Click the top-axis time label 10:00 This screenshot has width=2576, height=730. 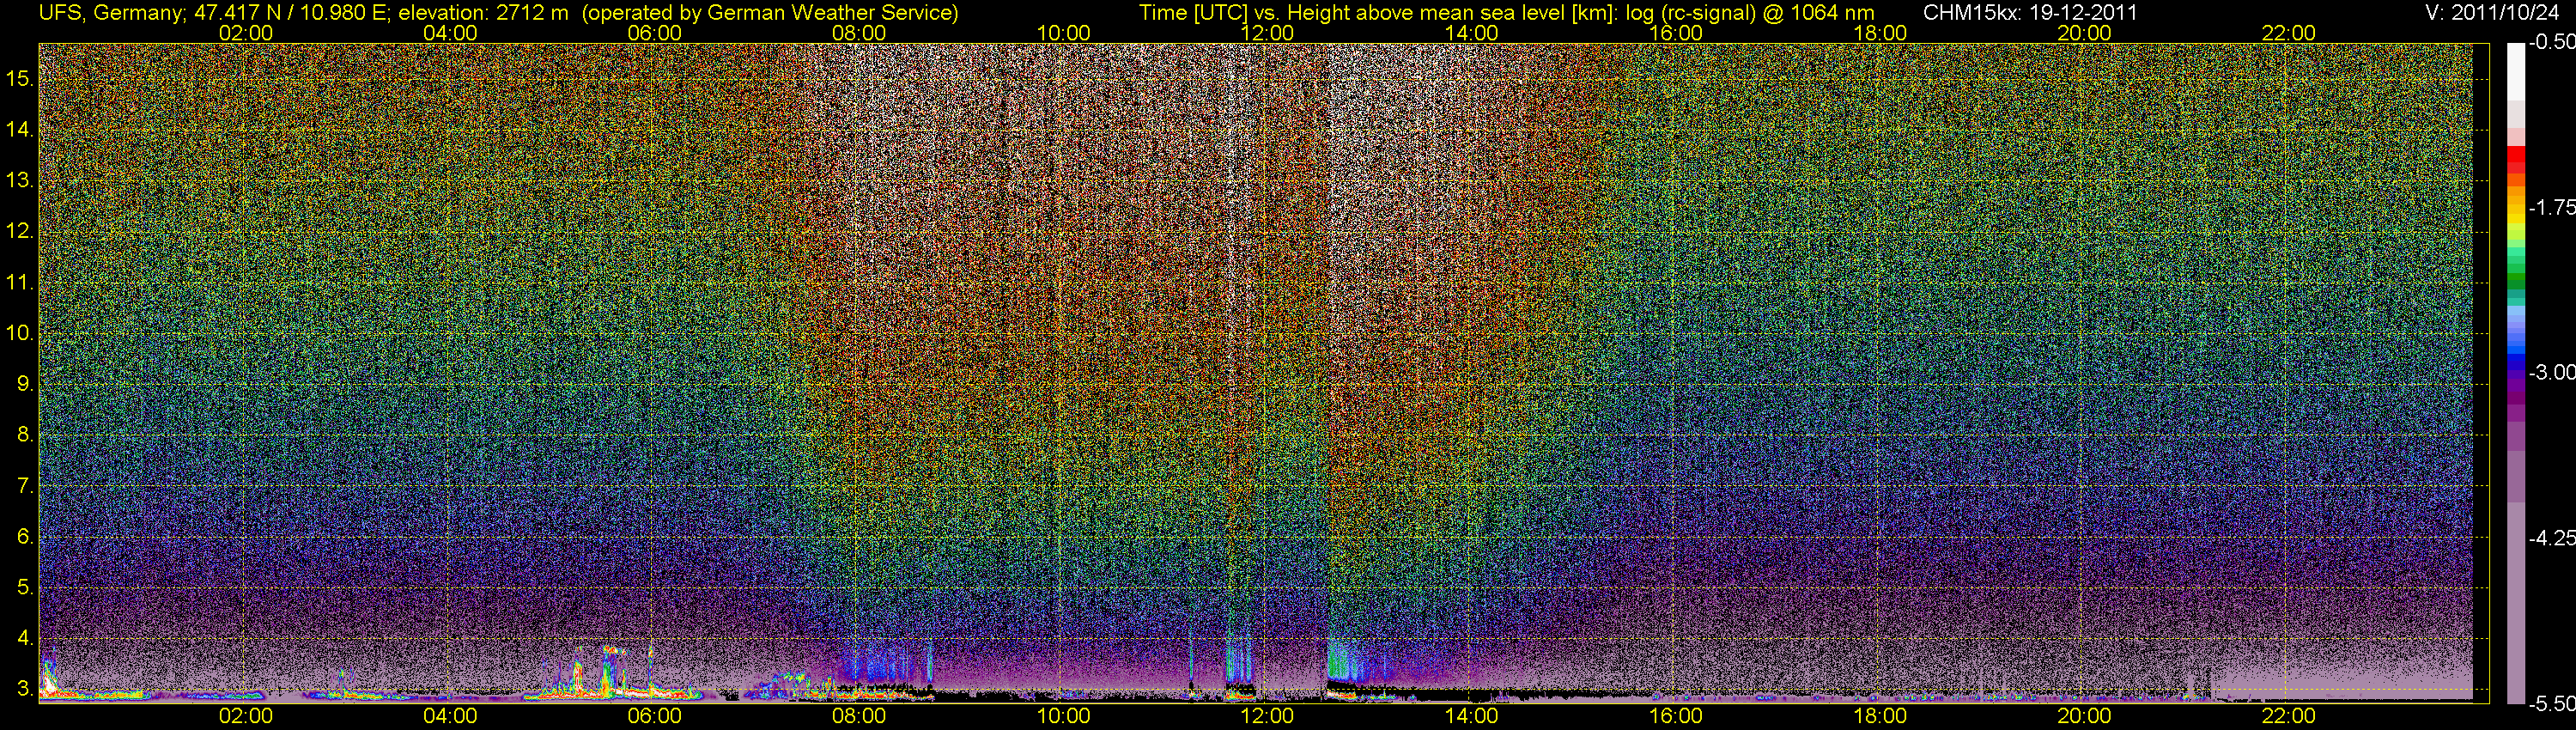pos(1063,33)
